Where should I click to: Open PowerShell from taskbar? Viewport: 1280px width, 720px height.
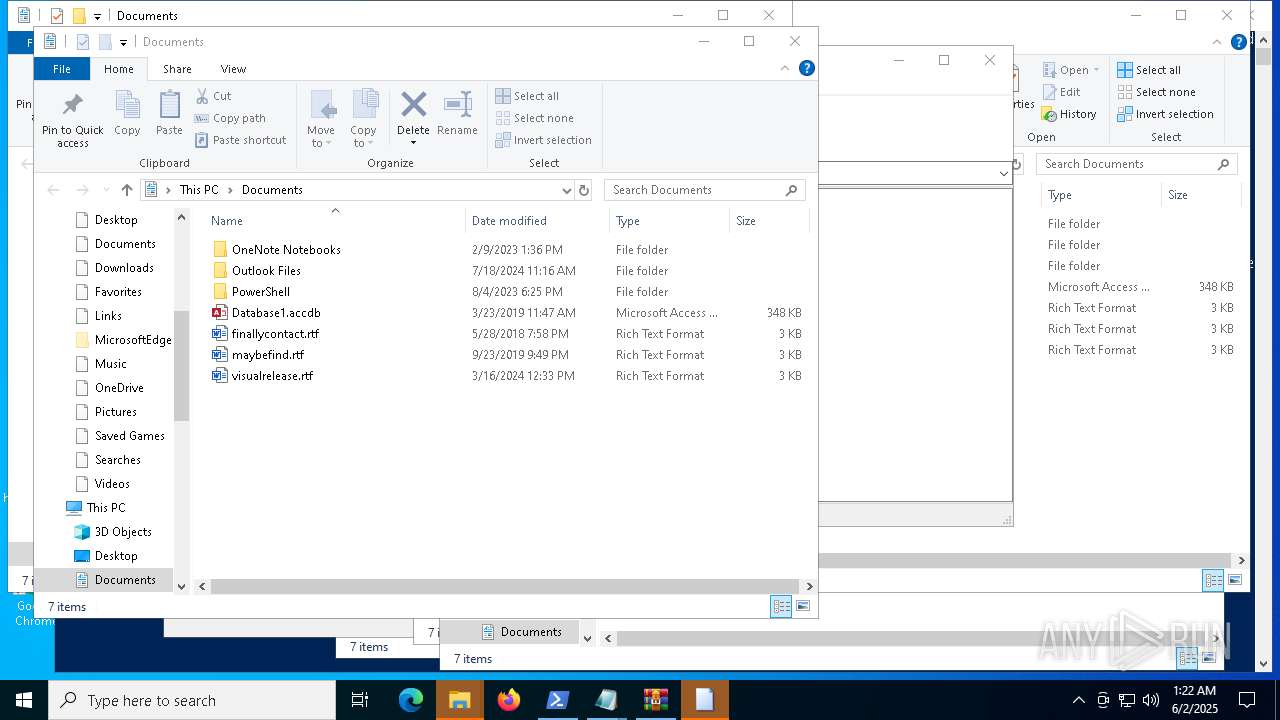tap(558, 700)
